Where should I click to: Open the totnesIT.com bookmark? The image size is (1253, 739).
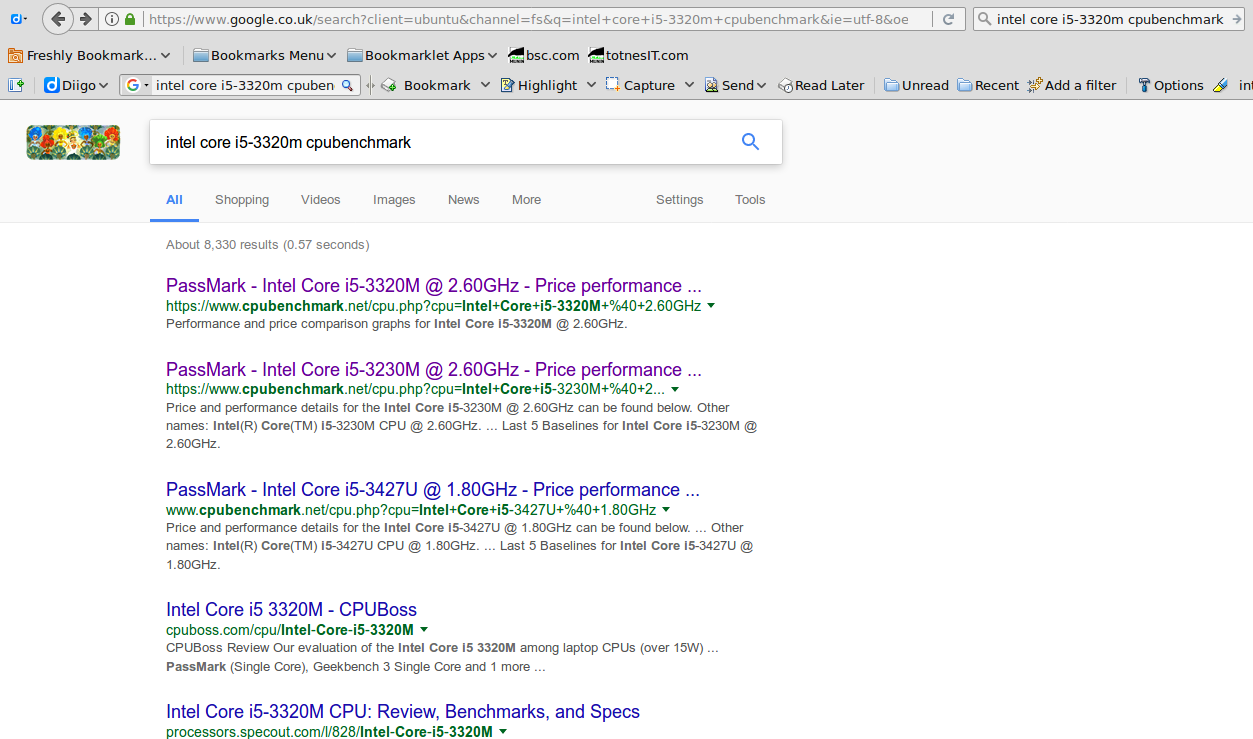[638, 55]
